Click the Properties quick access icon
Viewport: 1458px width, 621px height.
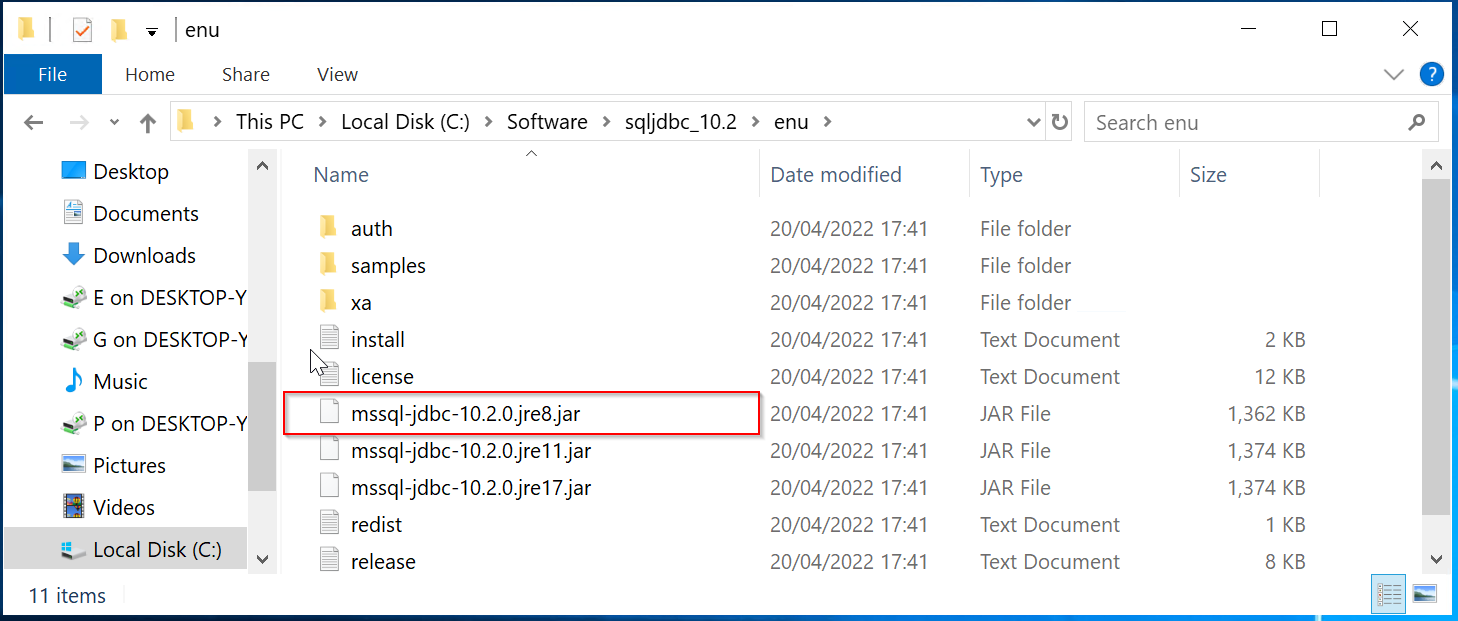pyautogui.click(x=82, y=30)
